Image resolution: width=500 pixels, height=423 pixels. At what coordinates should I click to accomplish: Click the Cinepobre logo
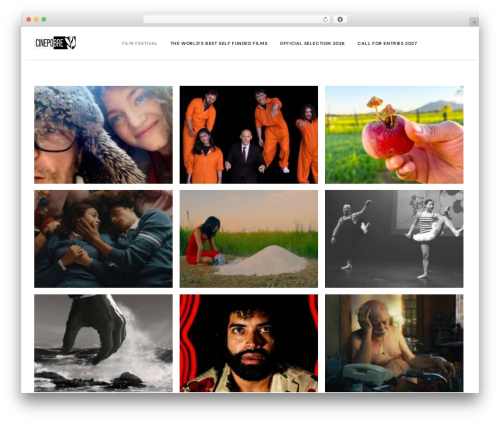coord(56,43)
